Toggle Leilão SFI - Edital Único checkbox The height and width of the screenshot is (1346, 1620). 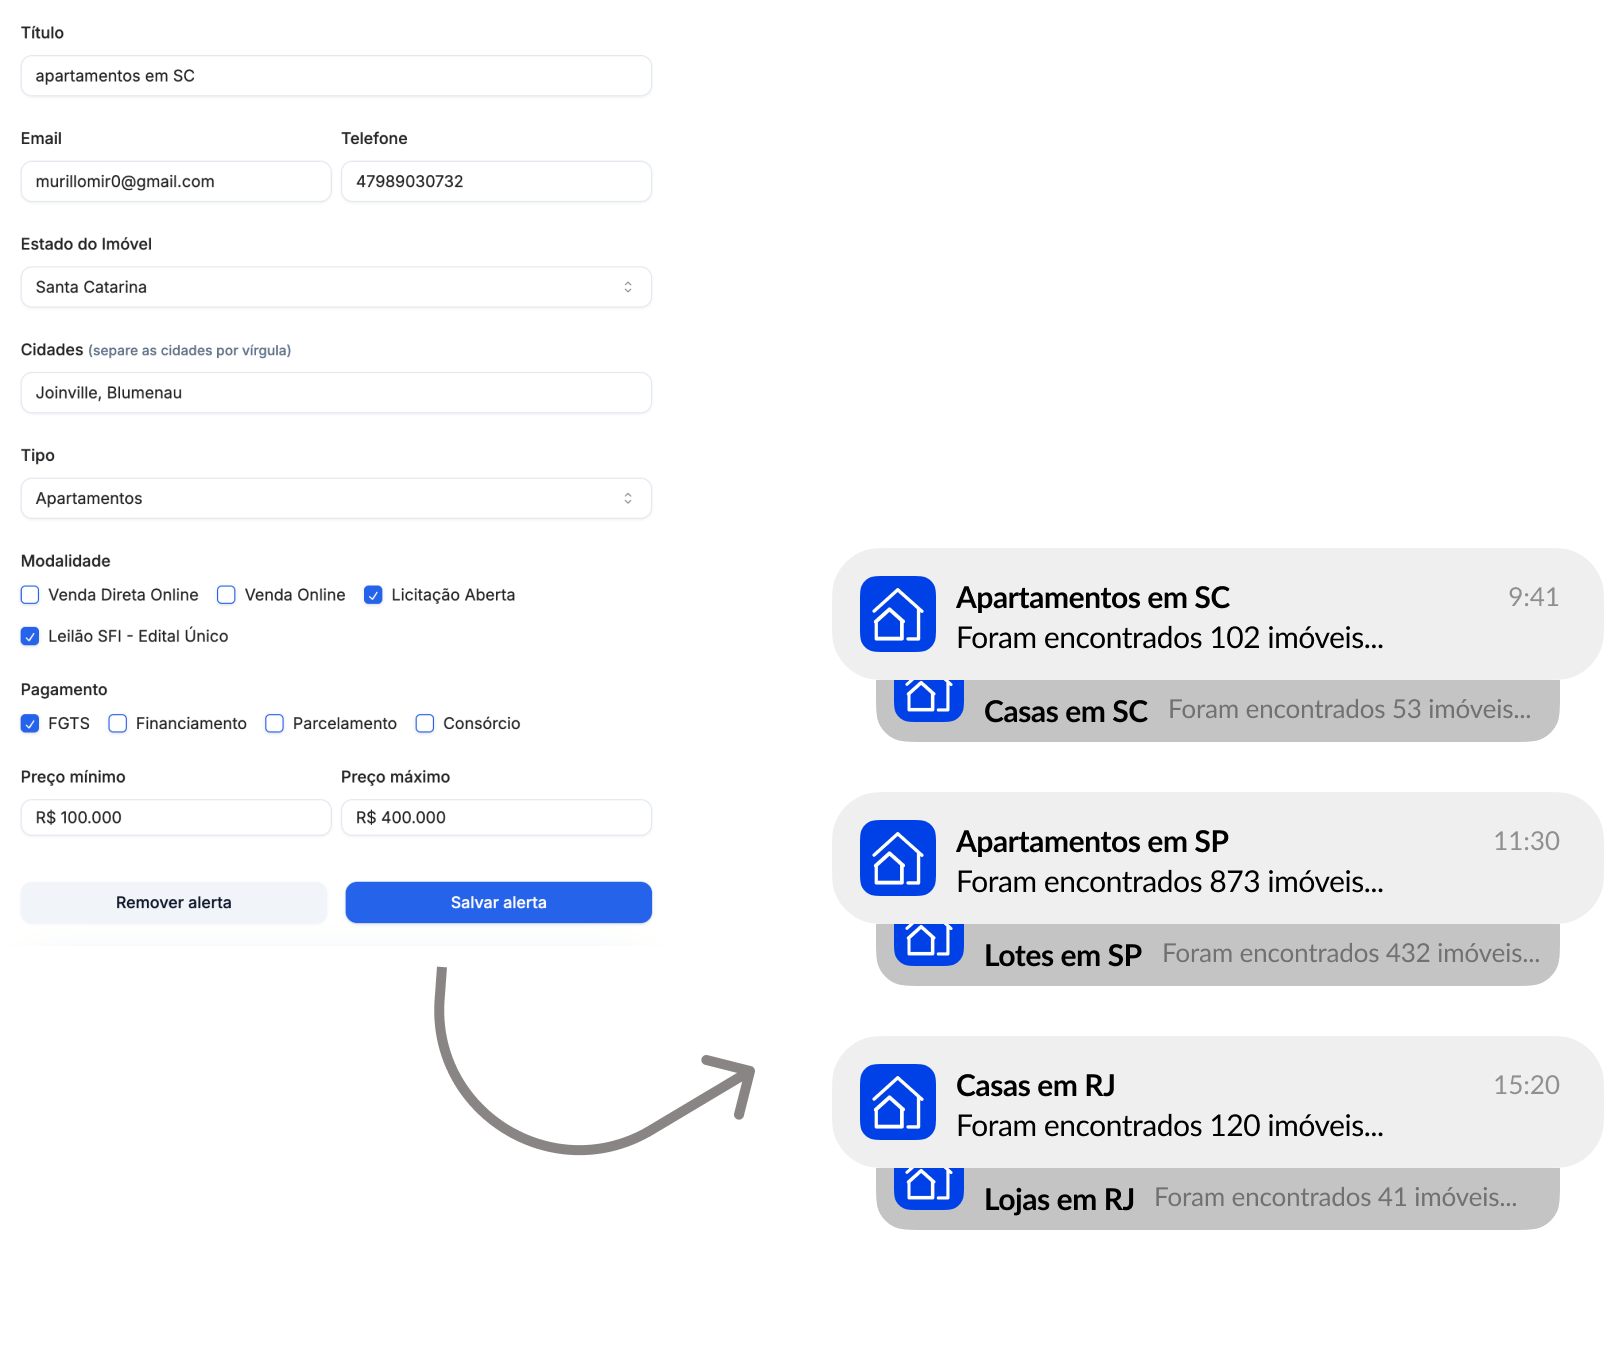coord(30,636)
